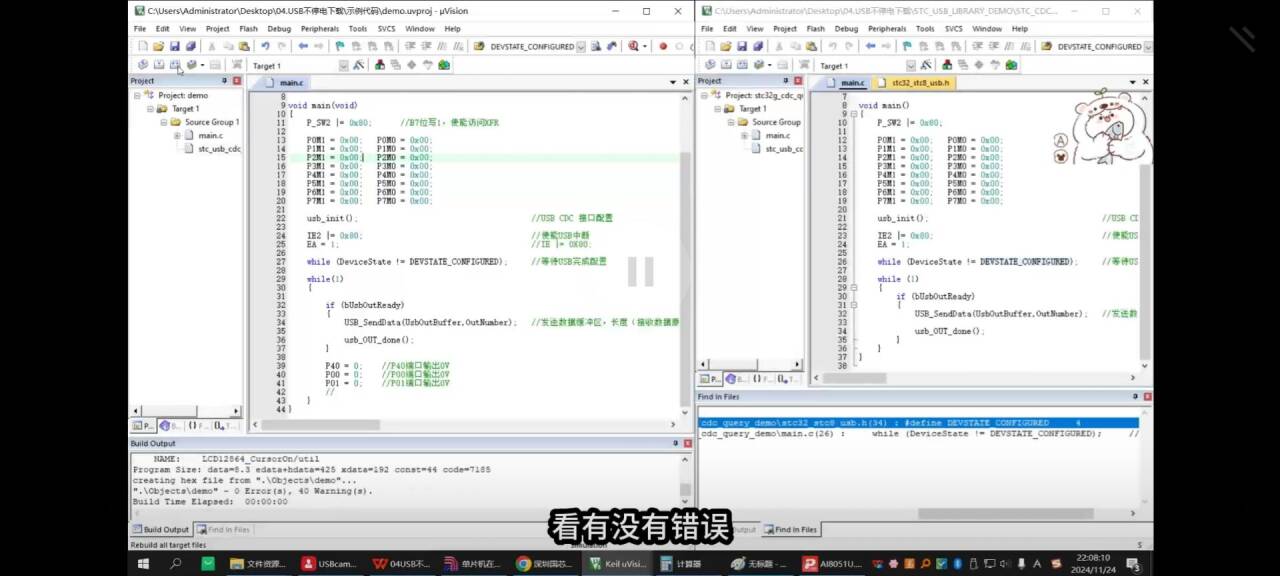Open Target 1 dropdown in left window
The height and width of the screenshot is (576, 1280).
click(x=343, y=65)
